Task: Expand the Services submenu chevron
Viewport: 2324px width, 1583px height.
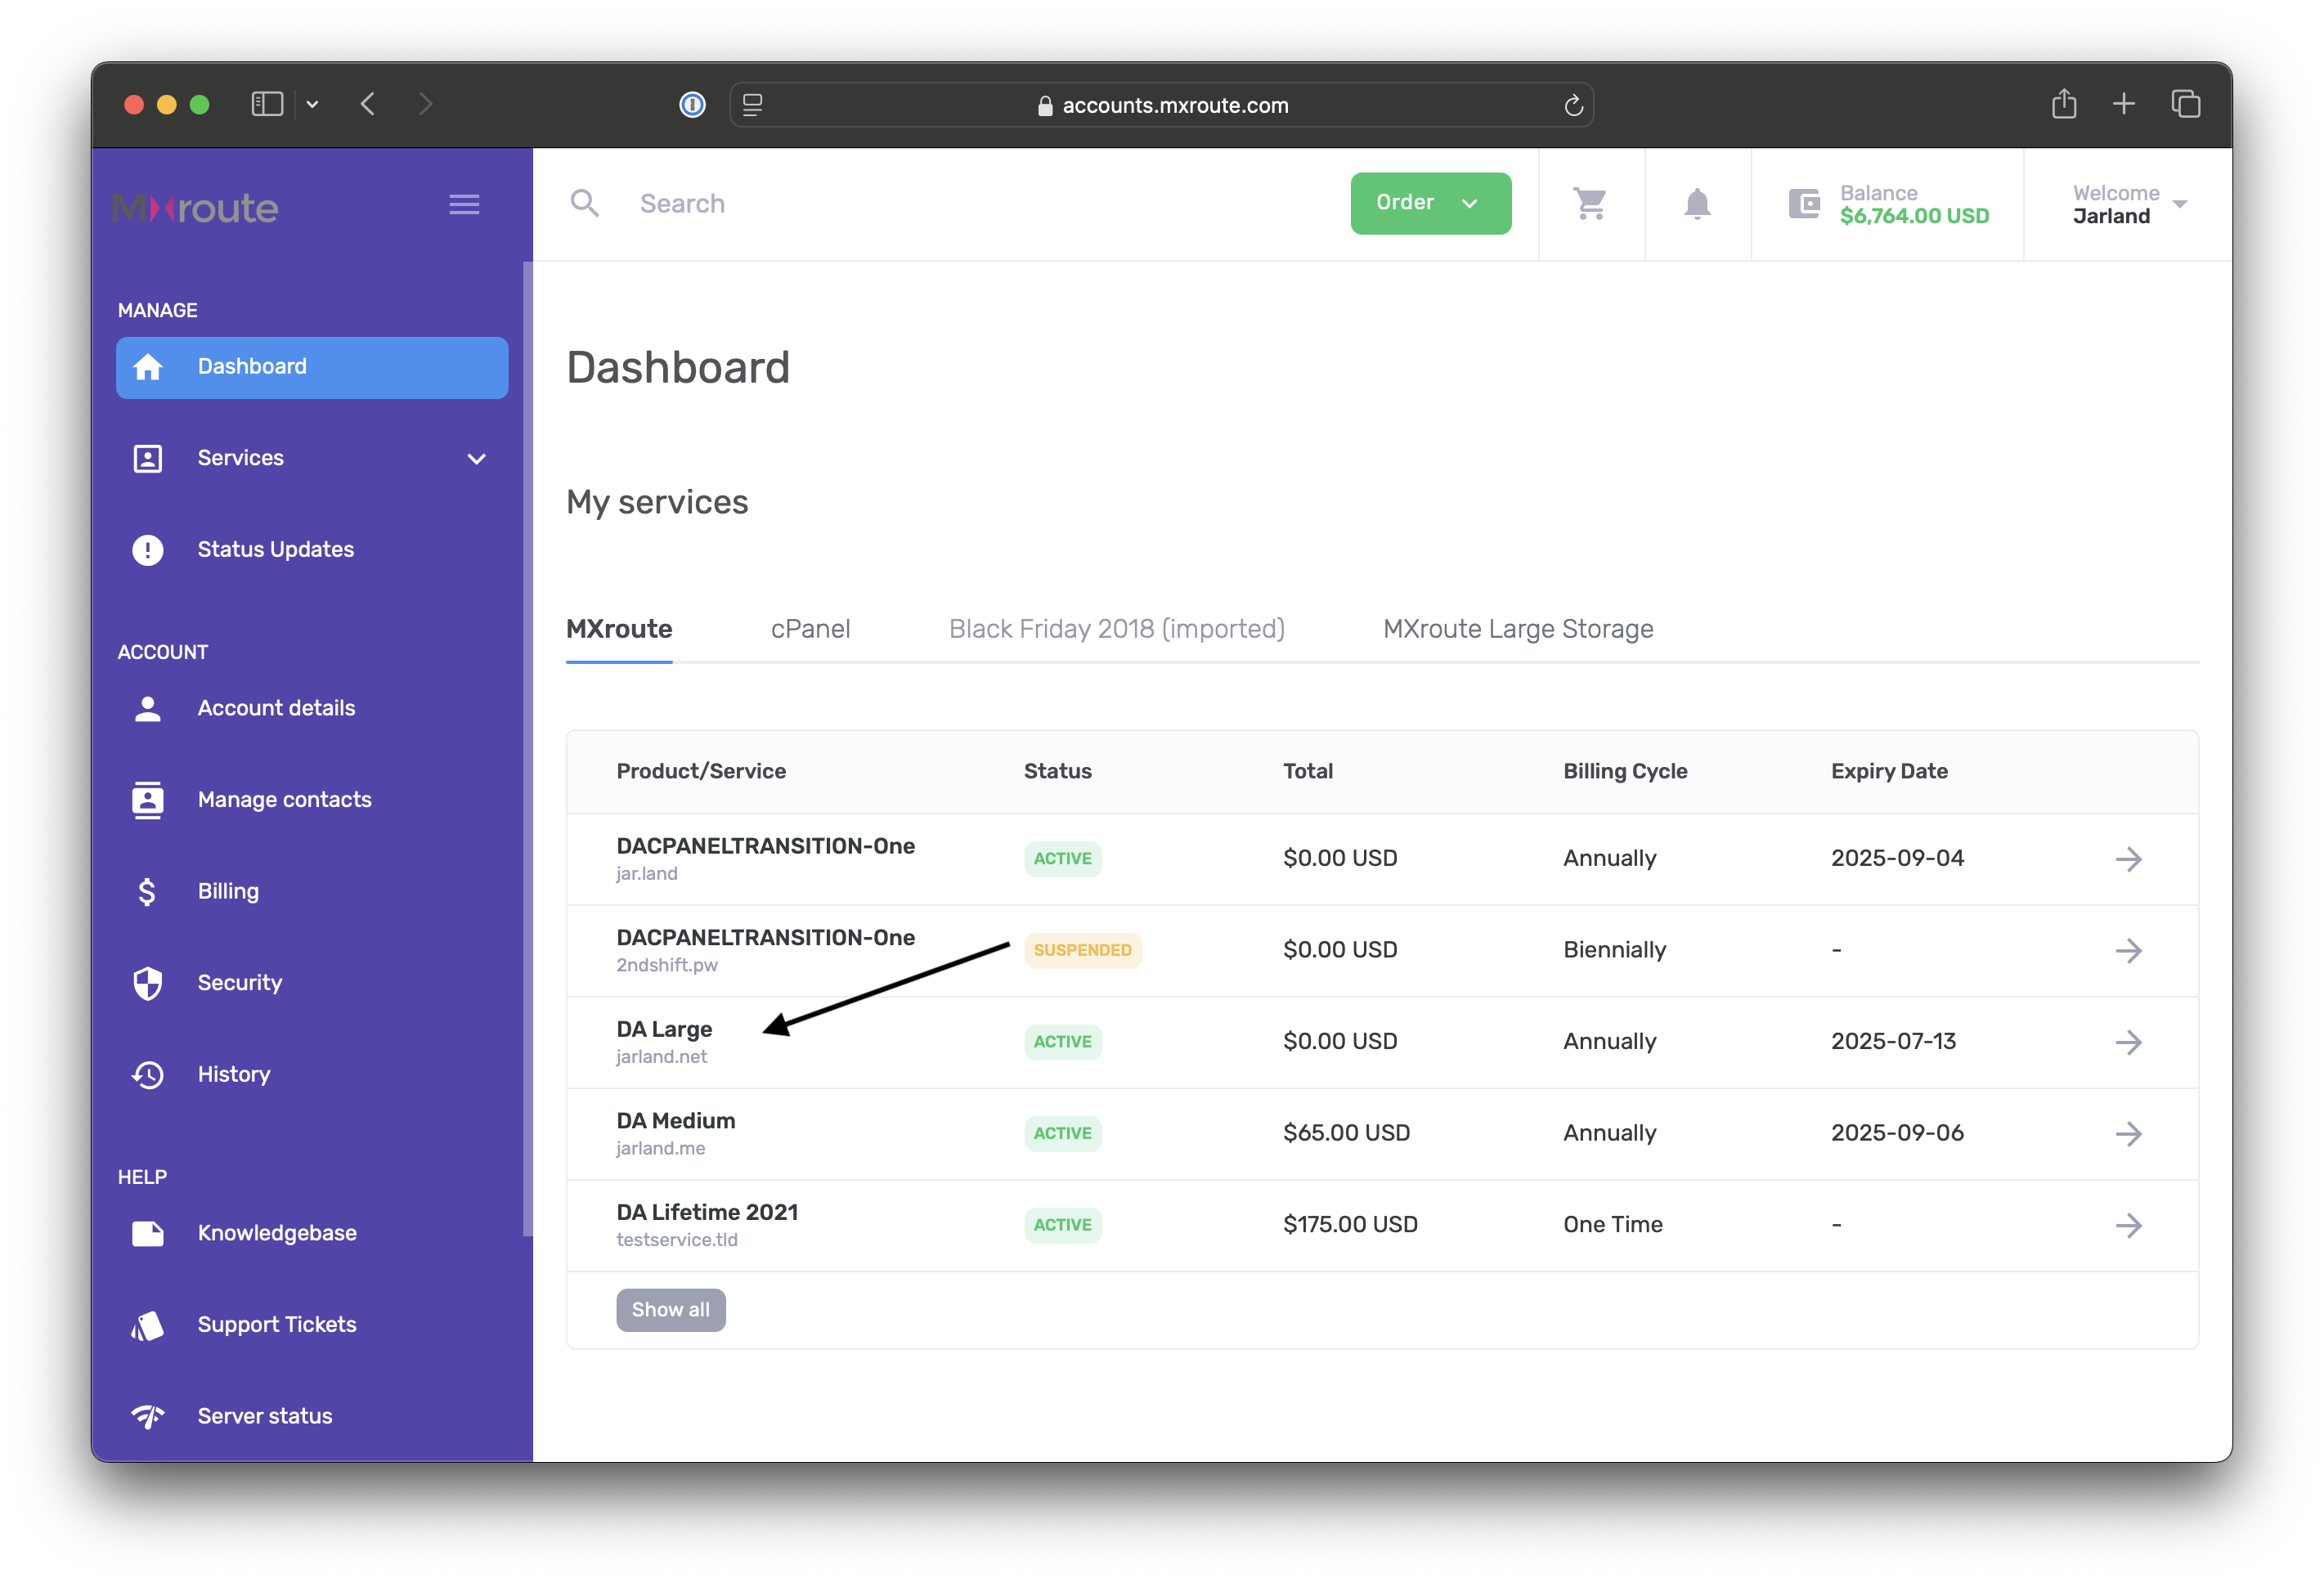Action: [477, 459]
